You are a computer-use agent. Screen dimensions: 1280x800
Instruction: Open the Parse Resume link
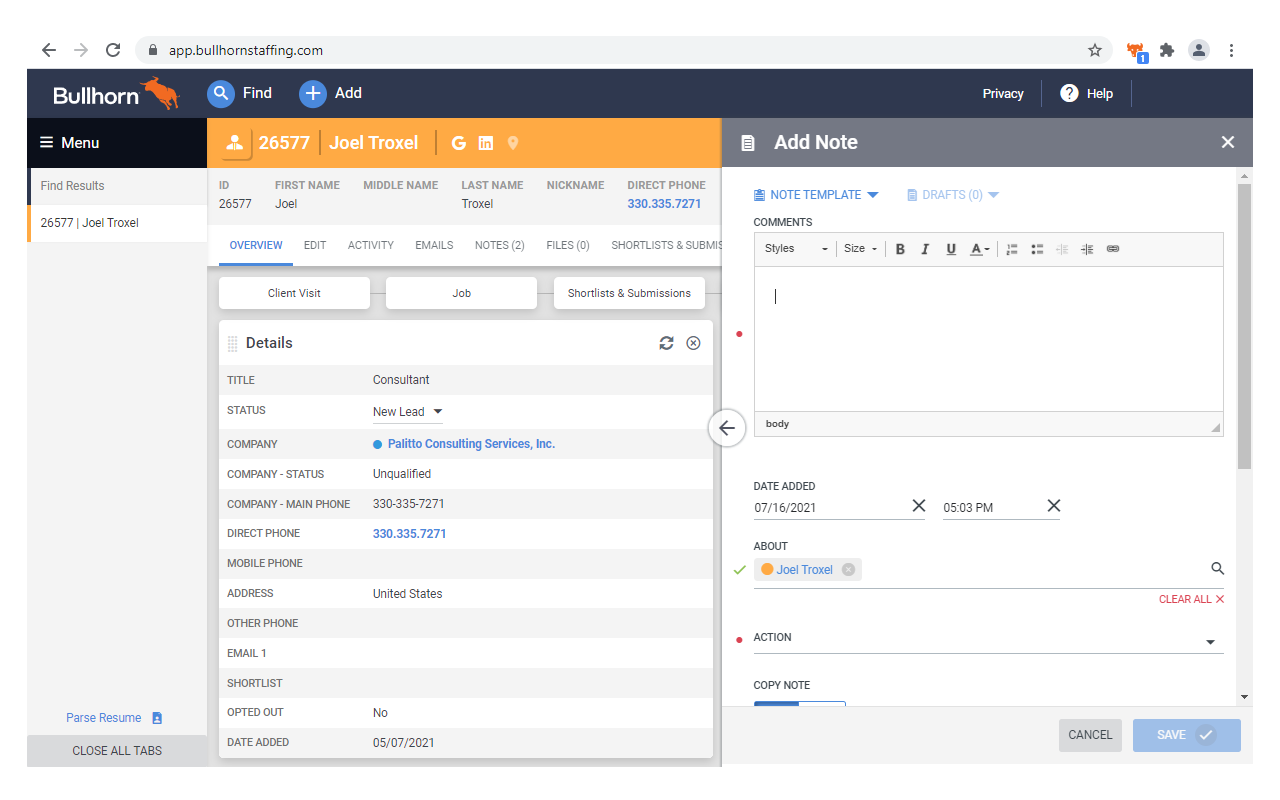pos(114,718)
